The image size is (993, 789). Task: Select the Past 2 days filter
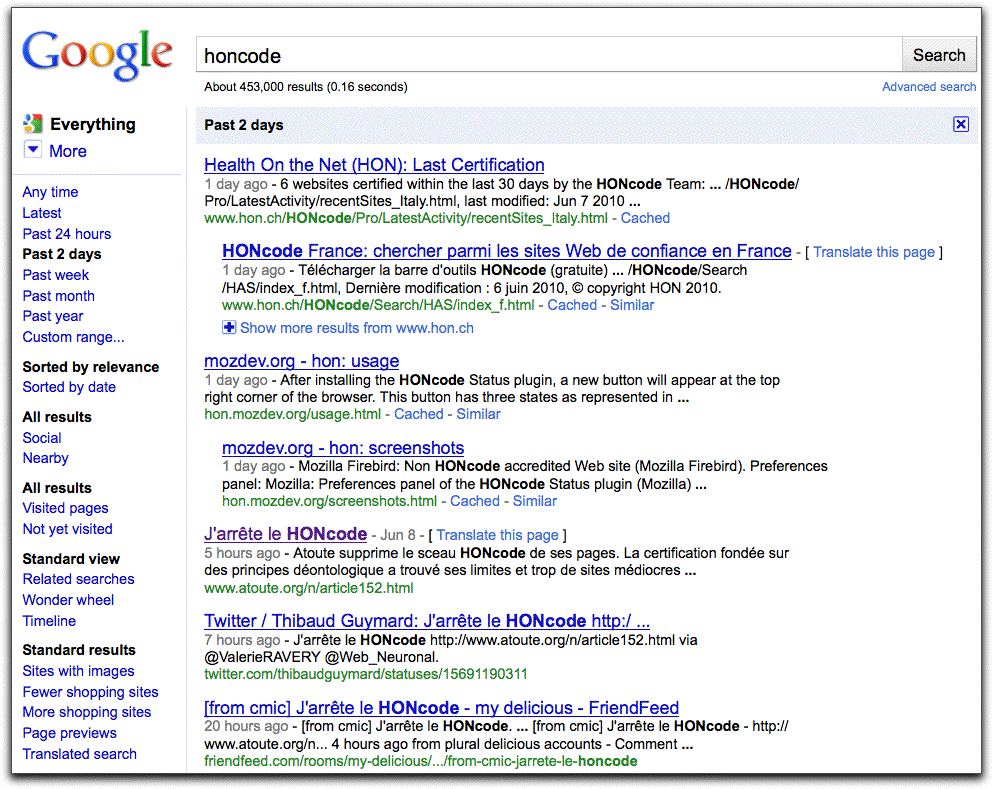(62, 254)
